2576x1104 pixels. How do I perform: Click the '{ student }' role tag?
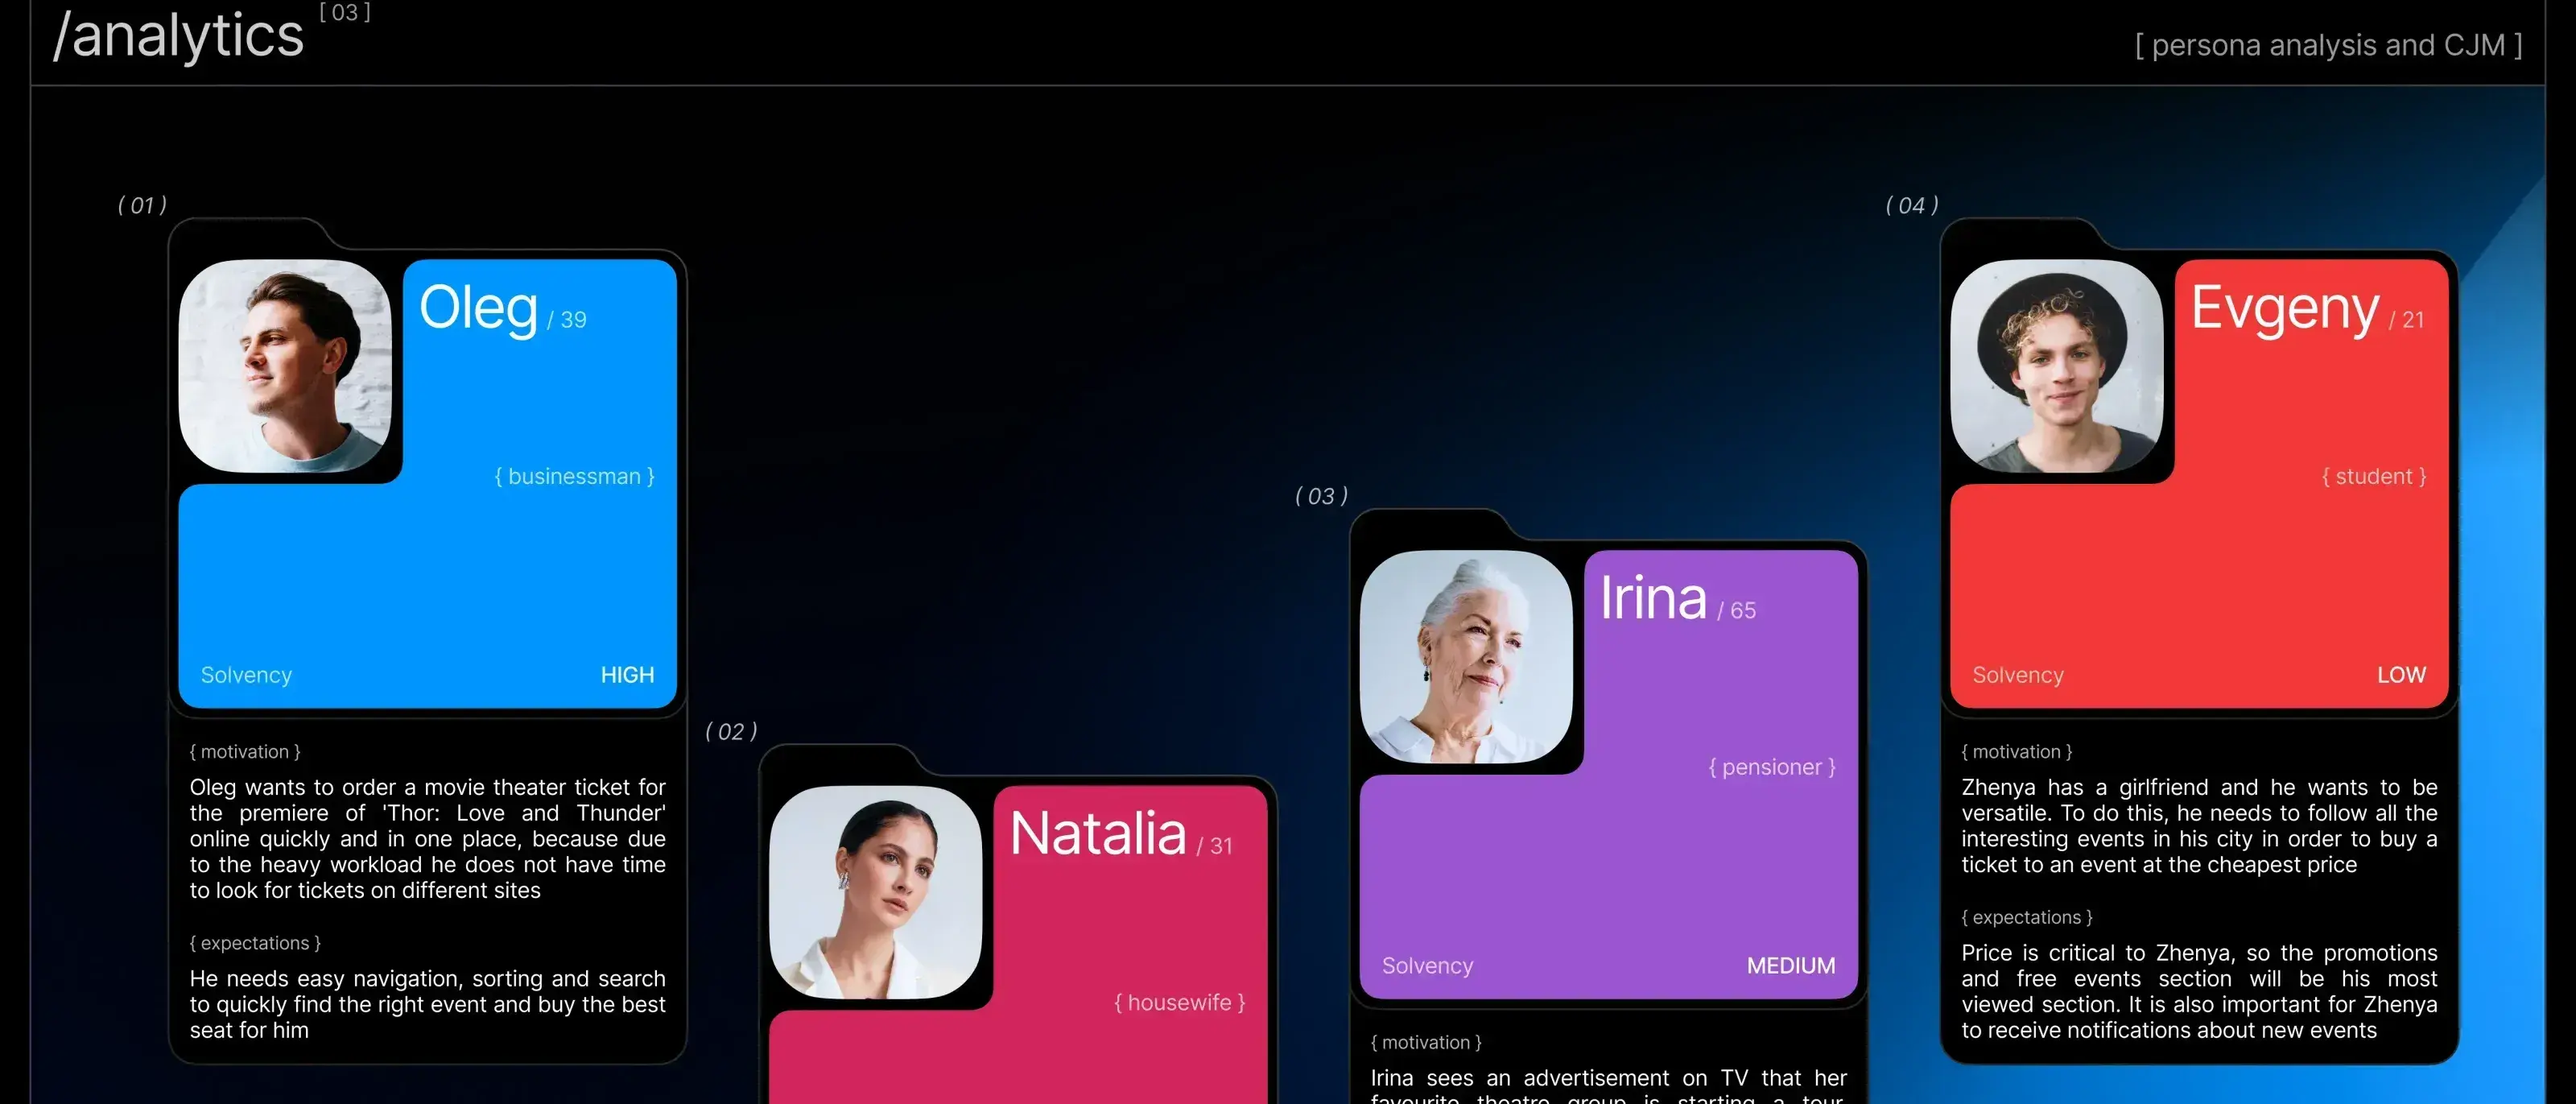2374,476
